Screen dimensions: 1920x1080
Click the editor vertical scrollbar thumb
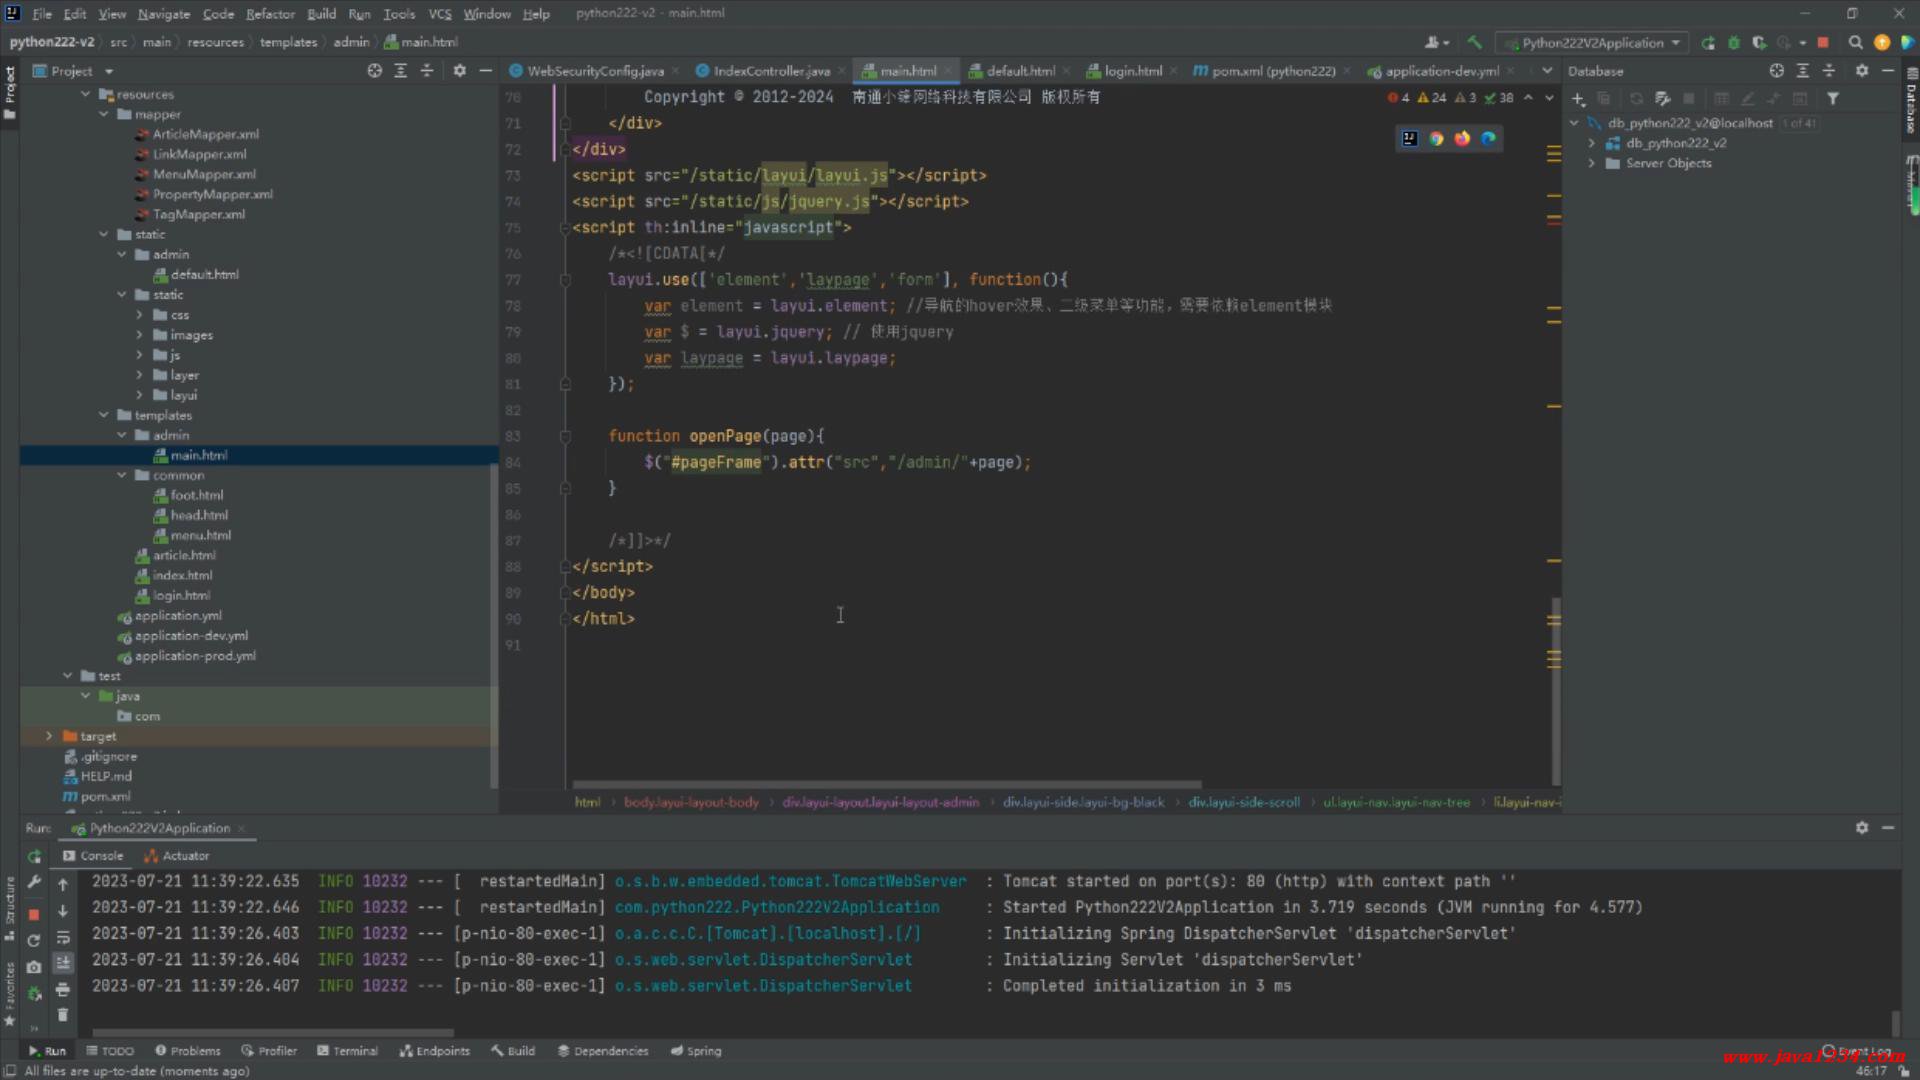pos(1555,690)
